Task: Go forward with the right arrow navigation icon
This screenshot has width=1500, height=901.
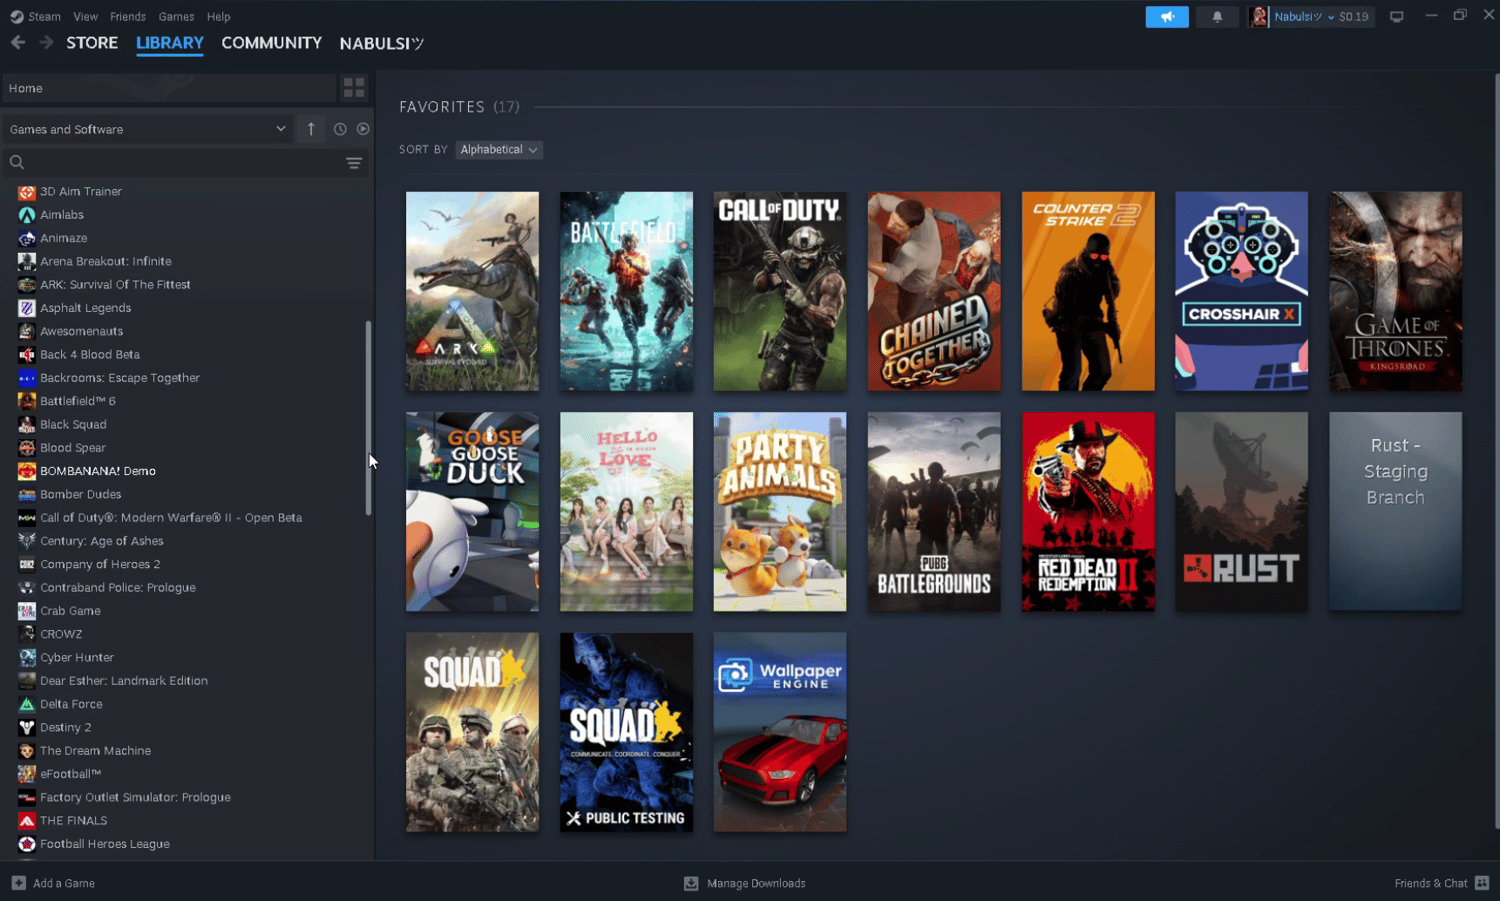Action: click(46, 42)
